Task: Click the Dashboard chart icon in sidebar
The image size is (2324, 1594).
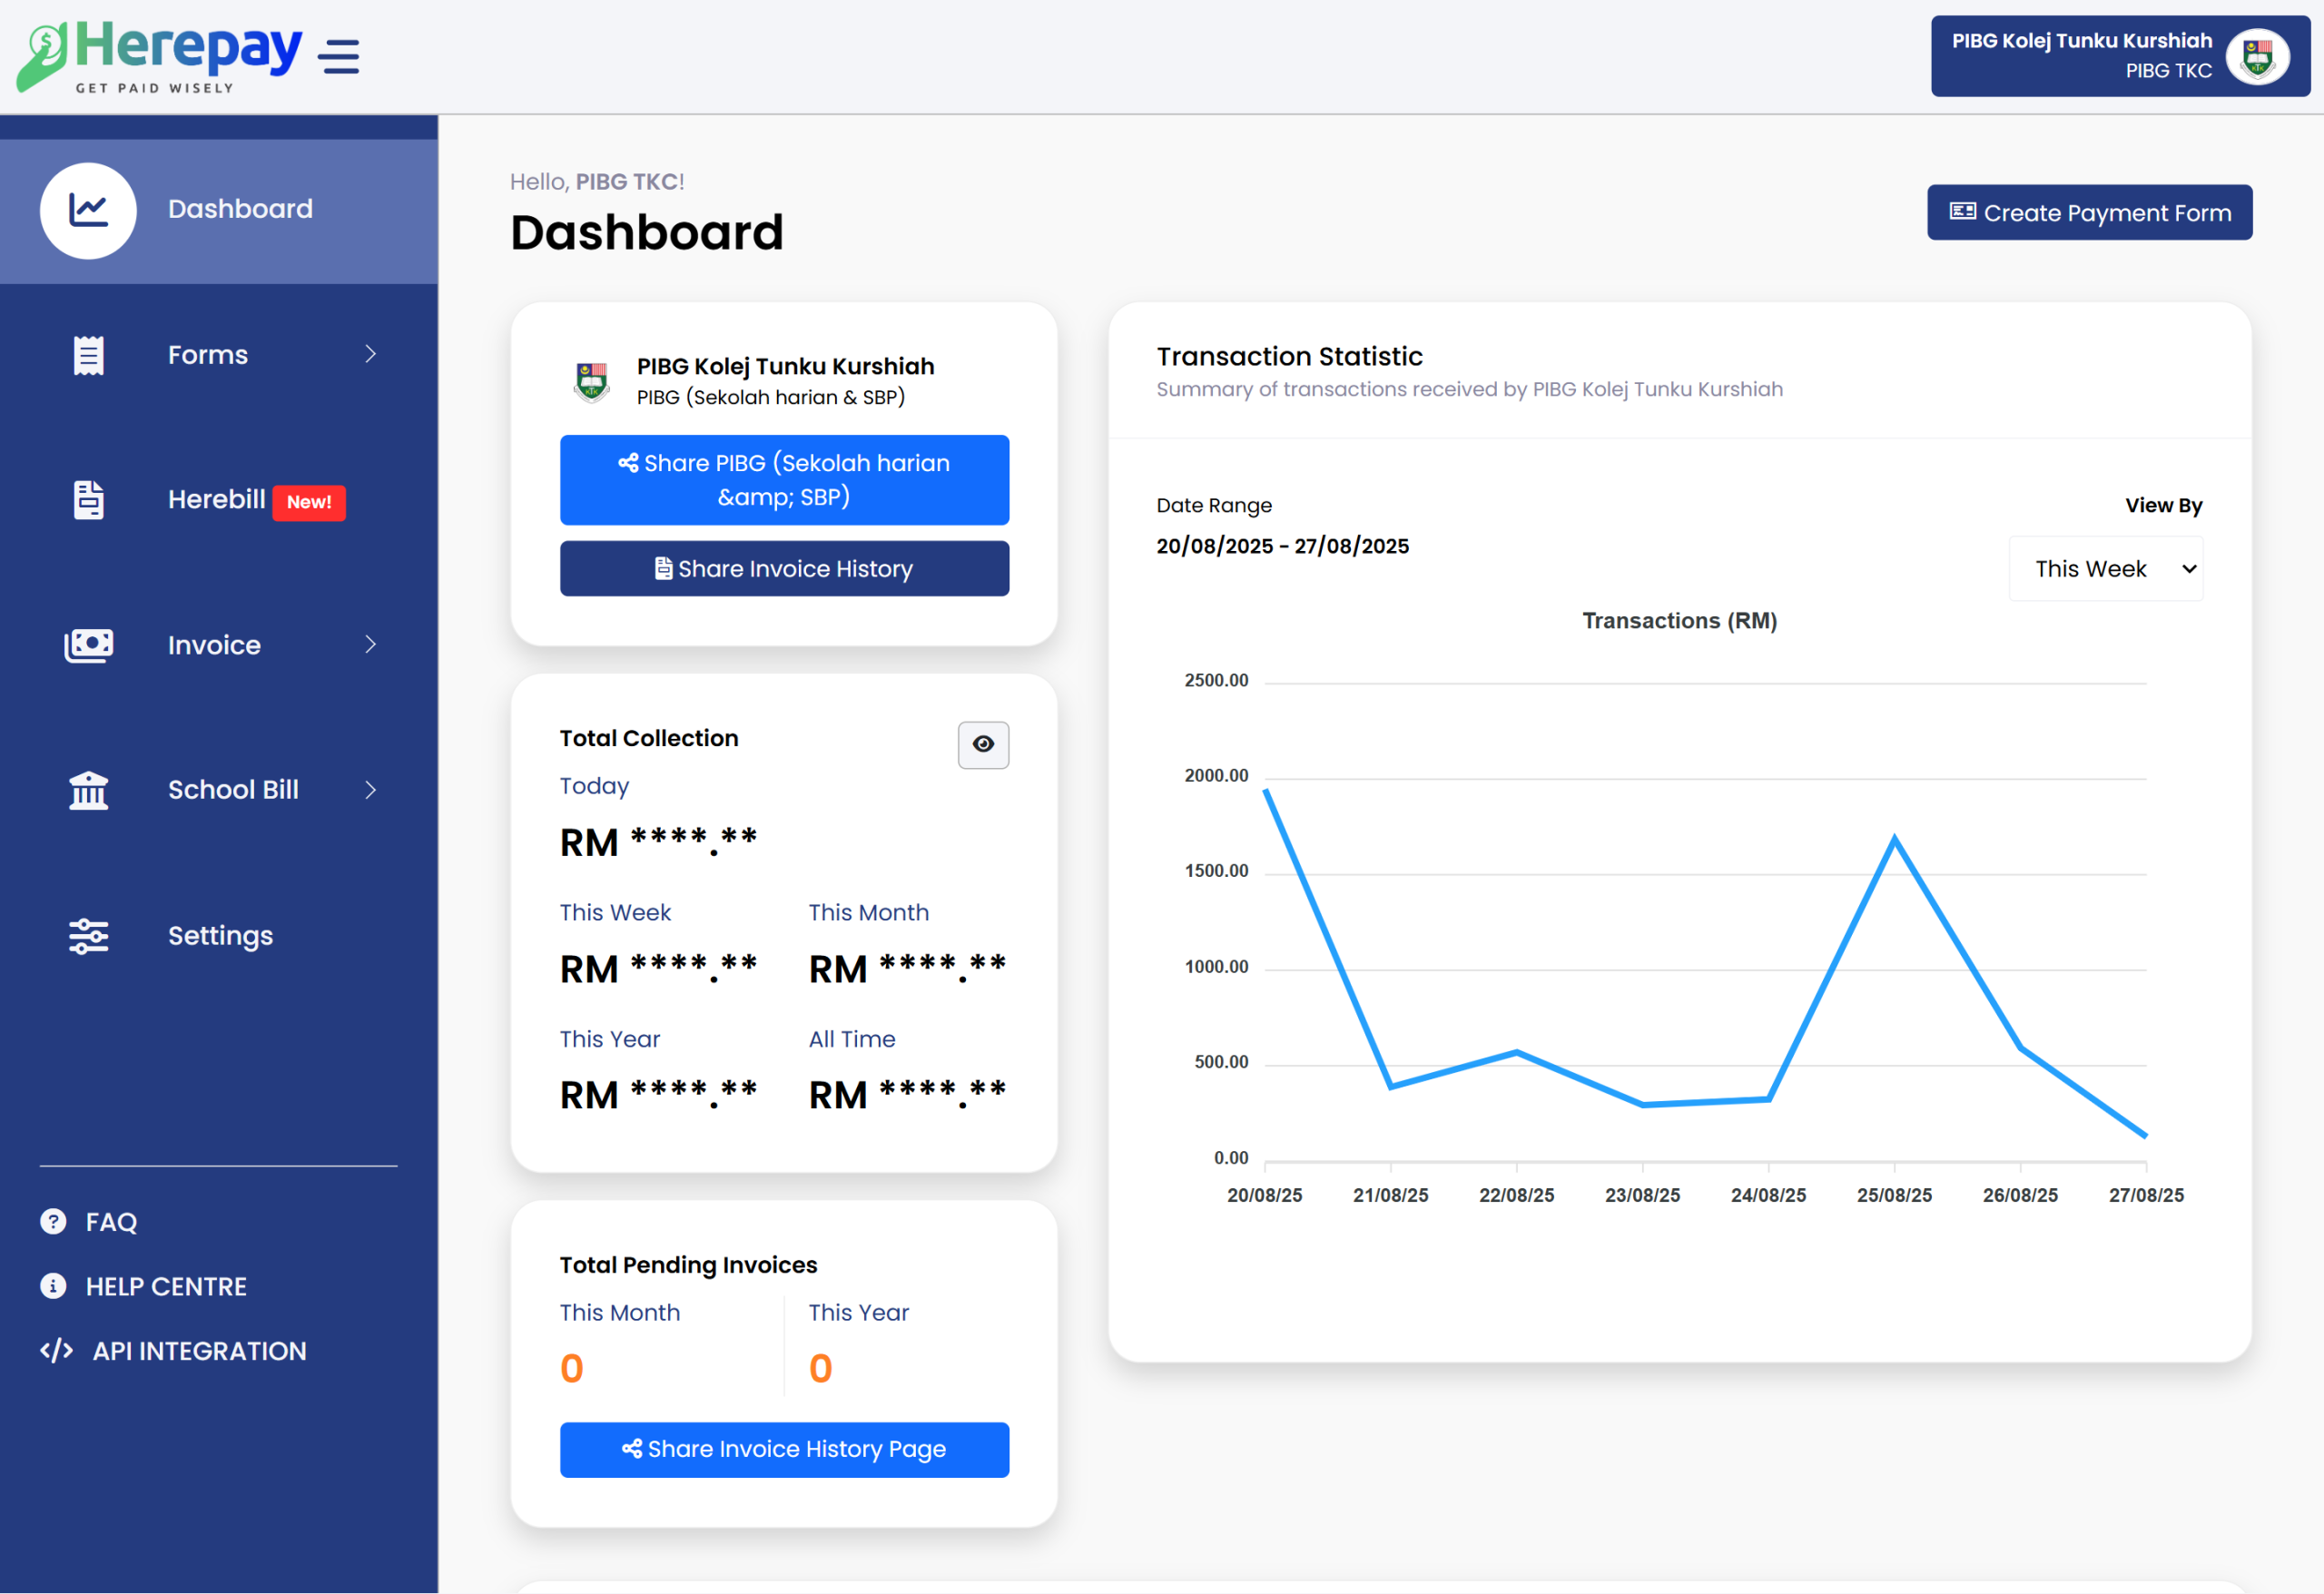Action: (88, 210)
